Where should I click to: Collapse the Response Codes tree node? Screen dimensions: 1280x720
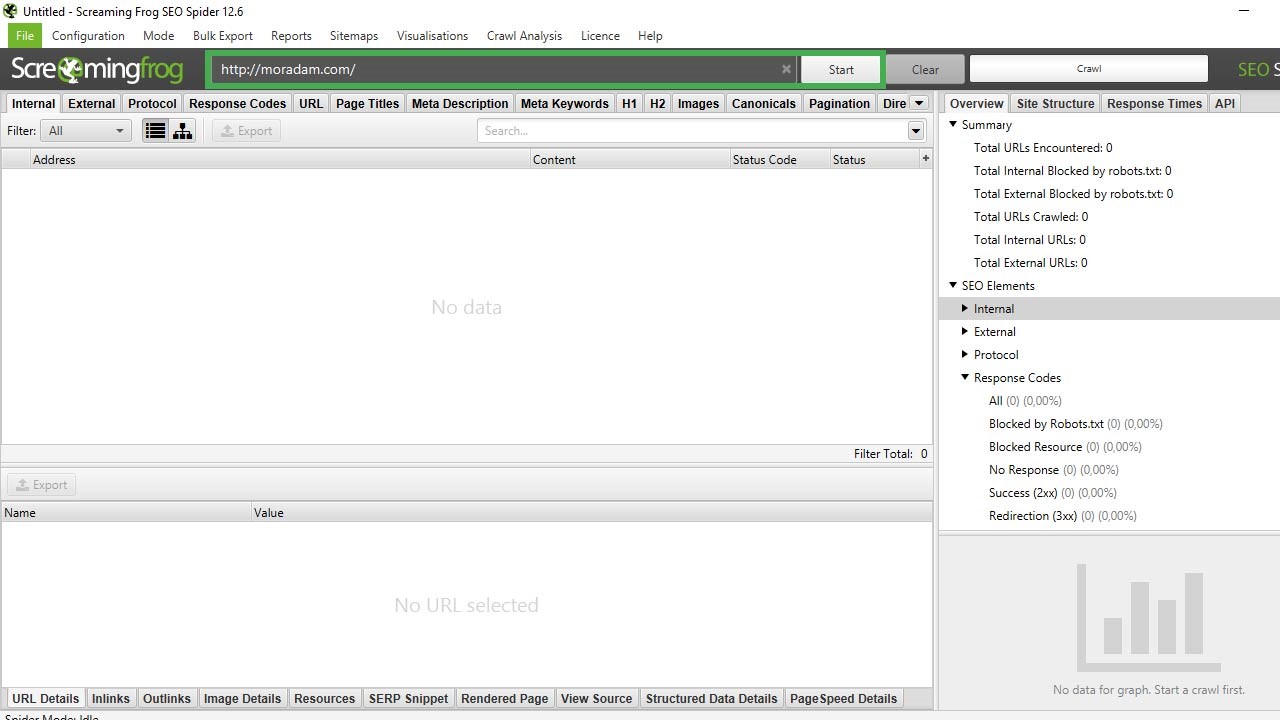pyautogui.click(x=965, y=377)
